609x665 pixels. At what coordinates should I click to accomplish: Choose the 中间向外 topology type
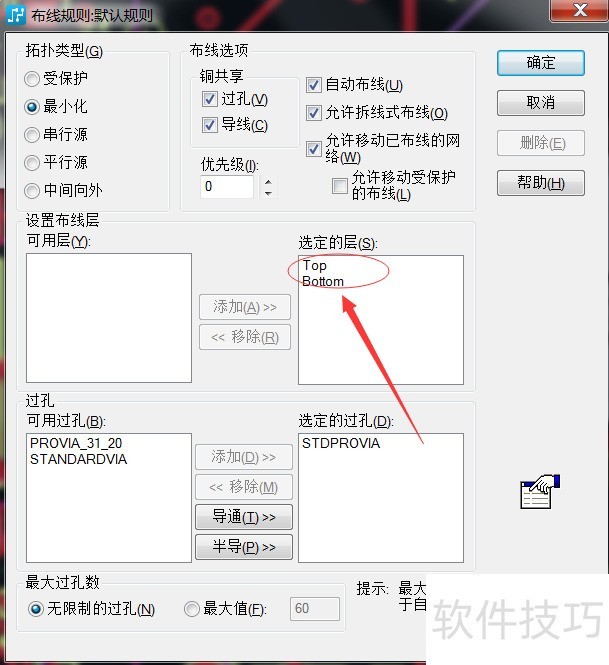pos(32,191)
